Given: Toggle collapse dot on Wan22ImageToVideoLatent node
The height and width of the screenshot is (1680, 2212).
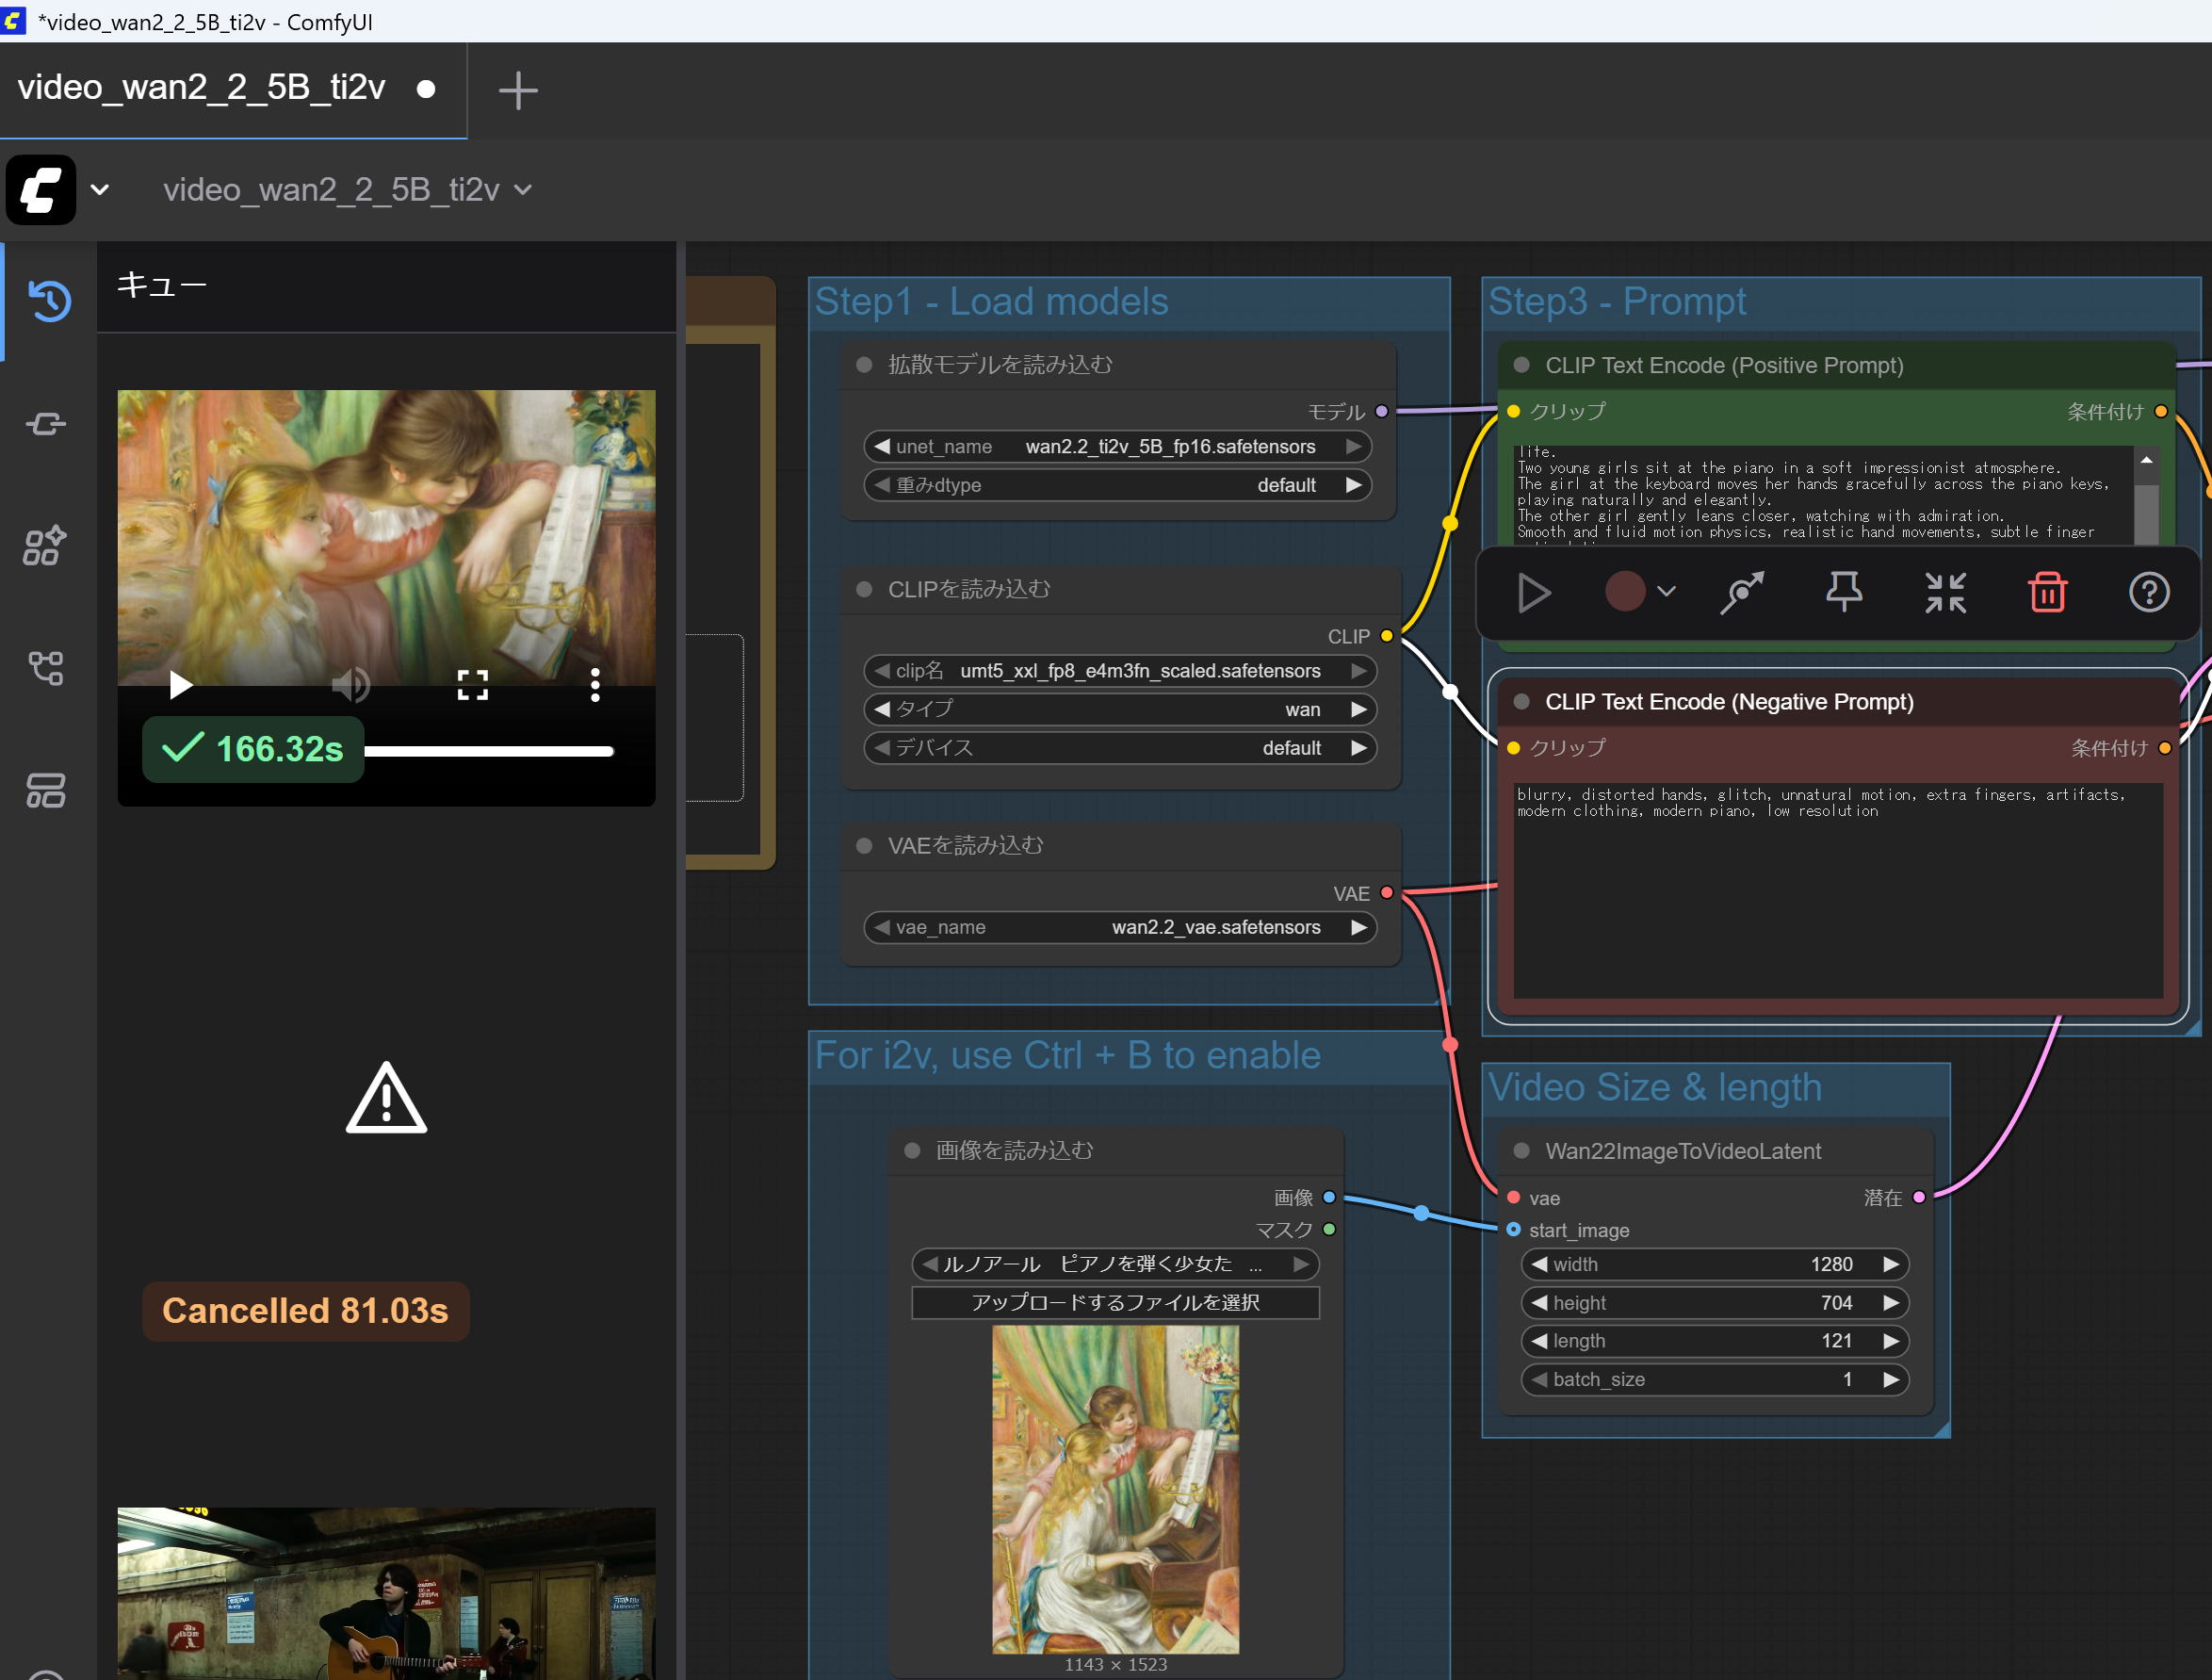Looking at the screenshot, I should (1521, 1151).
